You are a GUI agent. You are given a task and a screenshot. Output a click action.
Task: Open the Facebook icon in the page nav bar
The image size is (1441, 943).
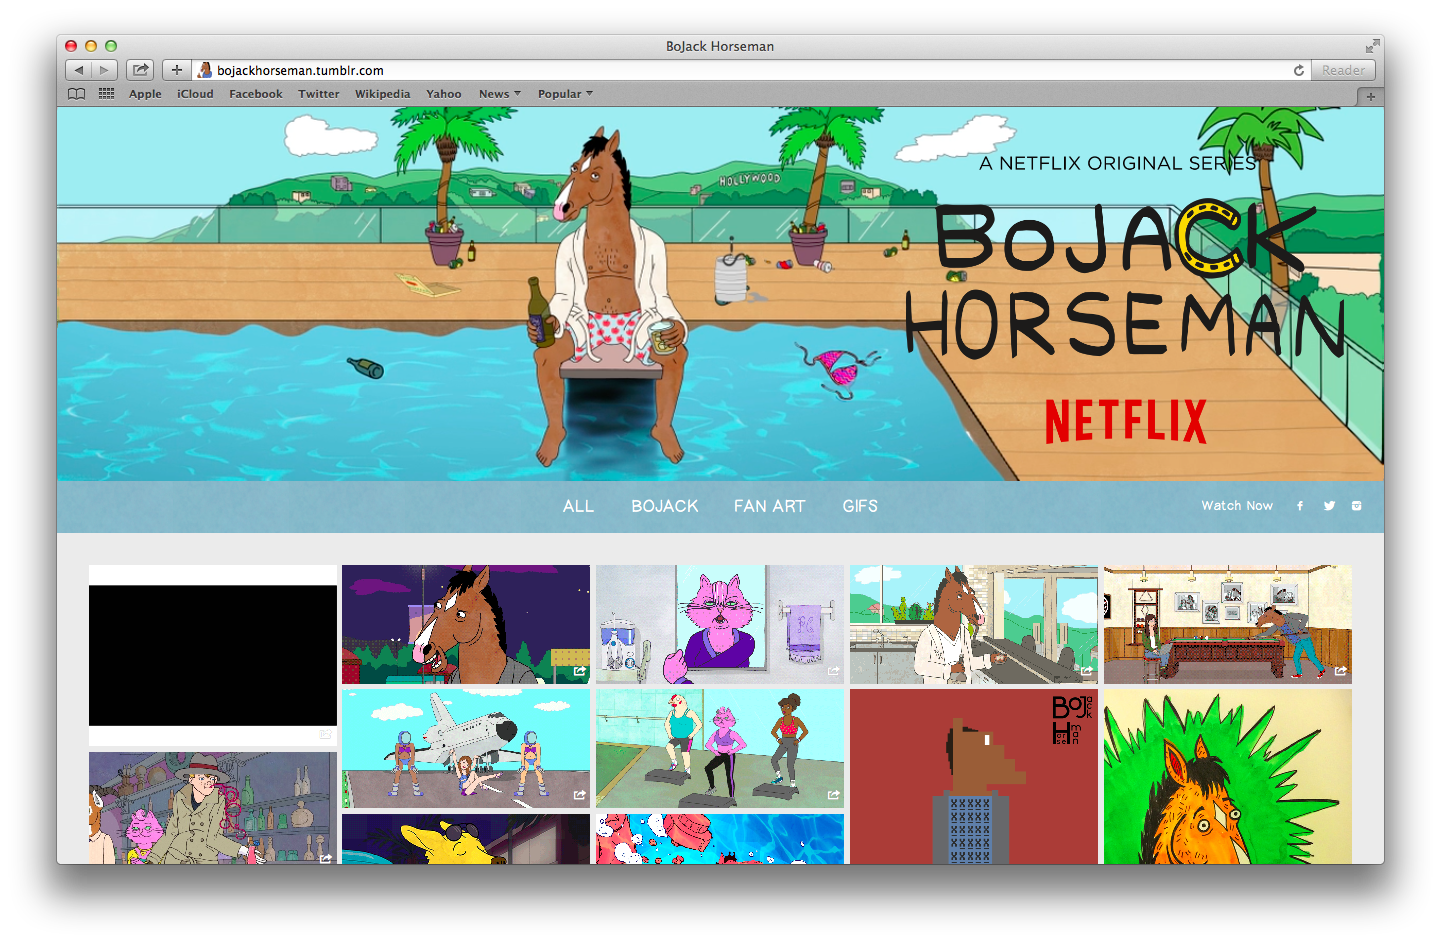coord(1300,506)
